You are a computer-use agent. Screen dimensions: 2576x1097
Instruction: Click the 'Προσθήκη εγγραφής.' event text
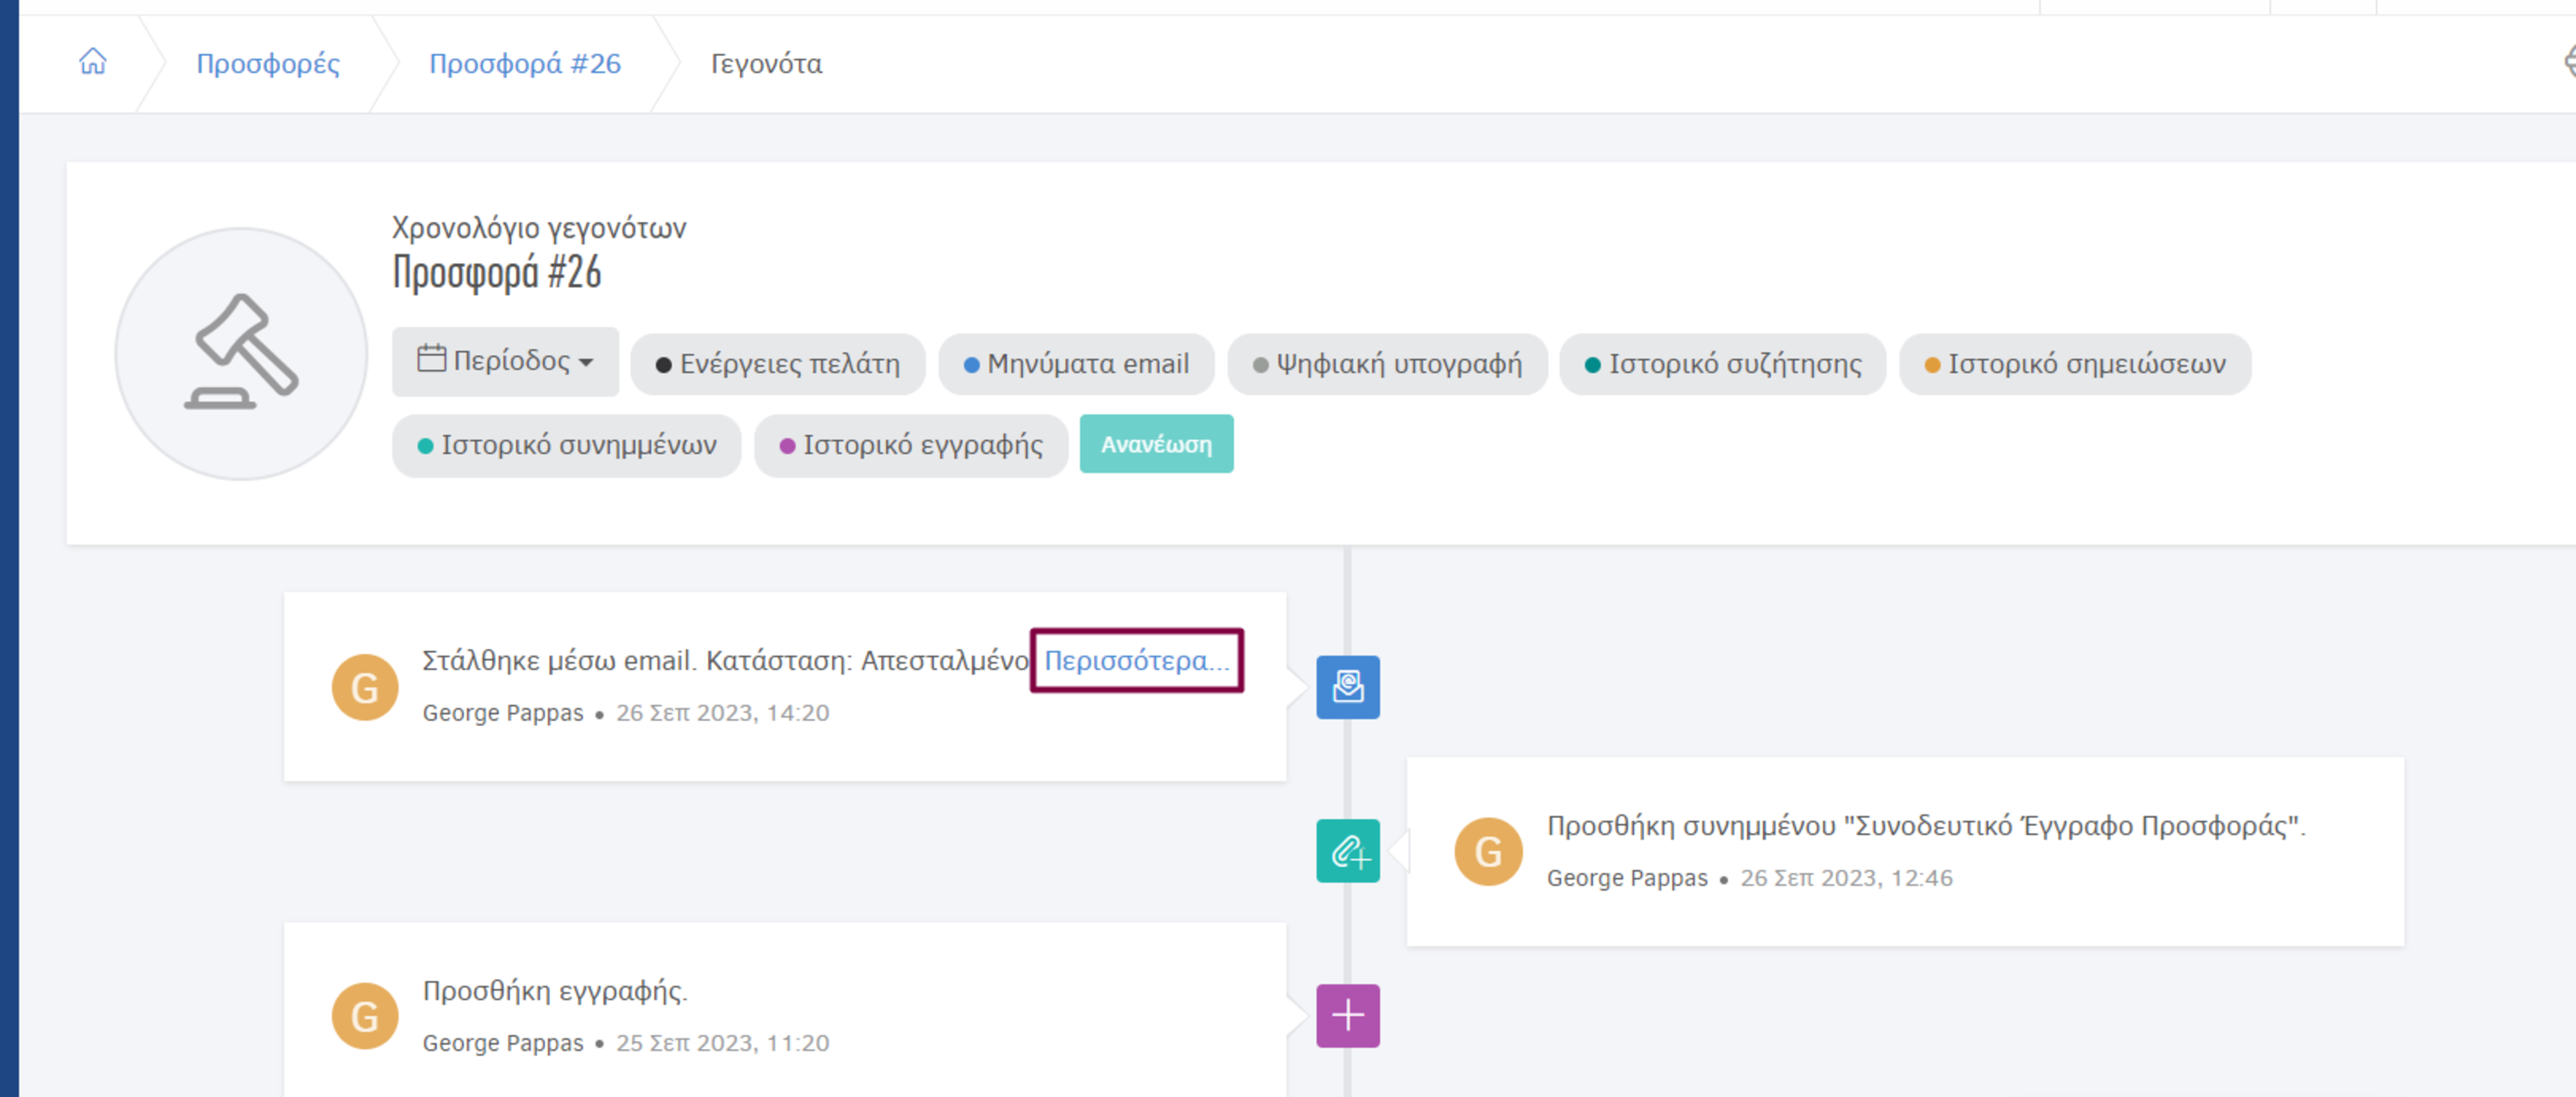555,990
